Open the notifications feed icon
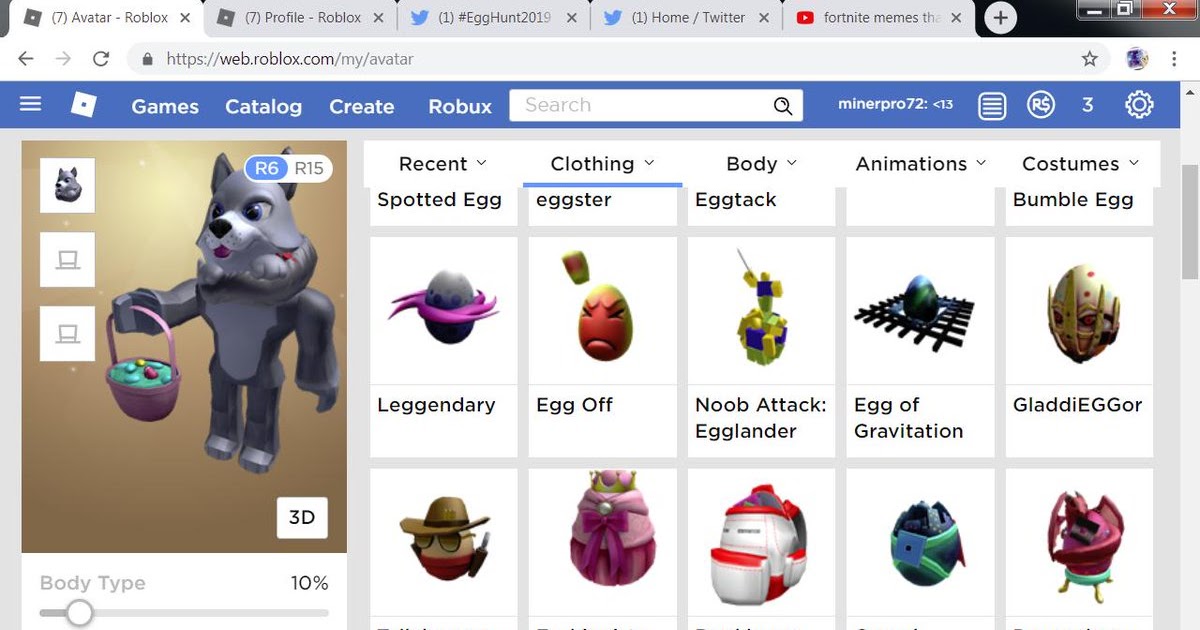Viewport: 1200px width, 630px height. [992, 105]
